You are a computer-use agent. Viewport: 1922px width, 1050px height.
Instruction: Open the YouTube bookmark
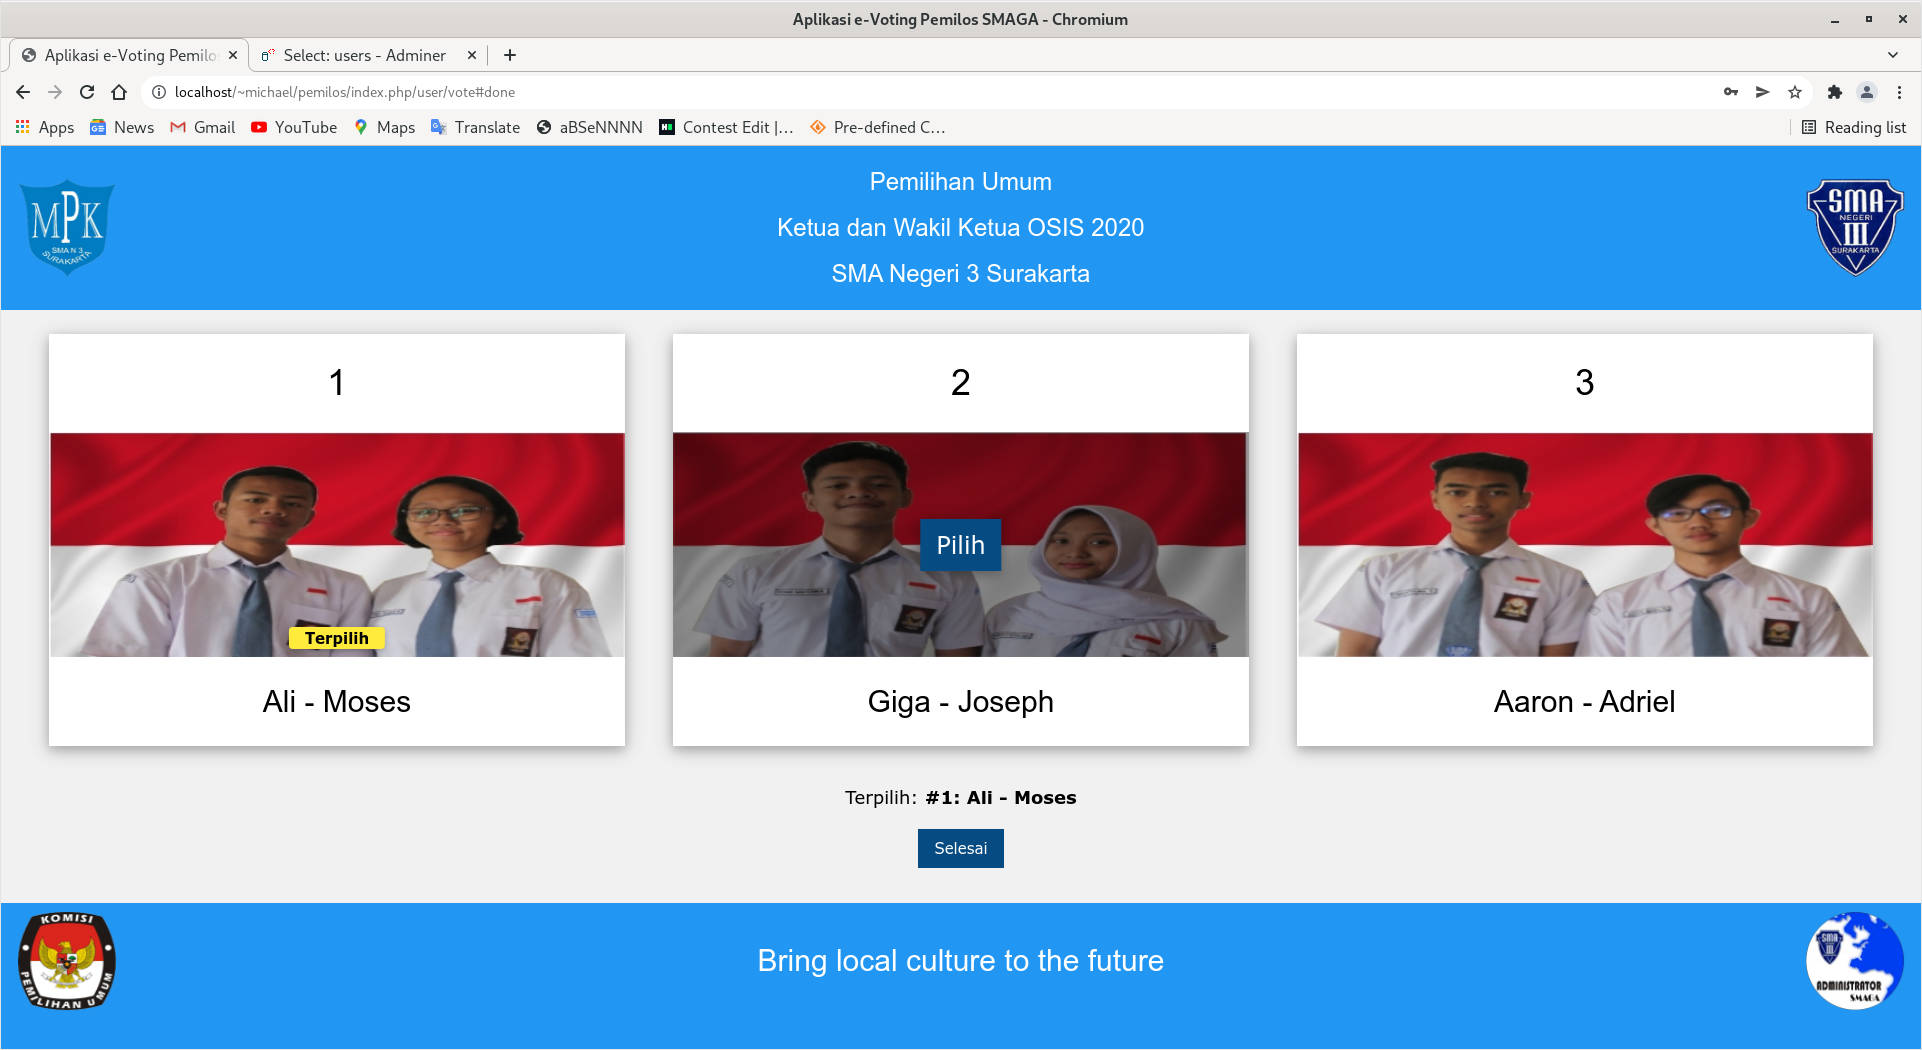tap(294, 127)
